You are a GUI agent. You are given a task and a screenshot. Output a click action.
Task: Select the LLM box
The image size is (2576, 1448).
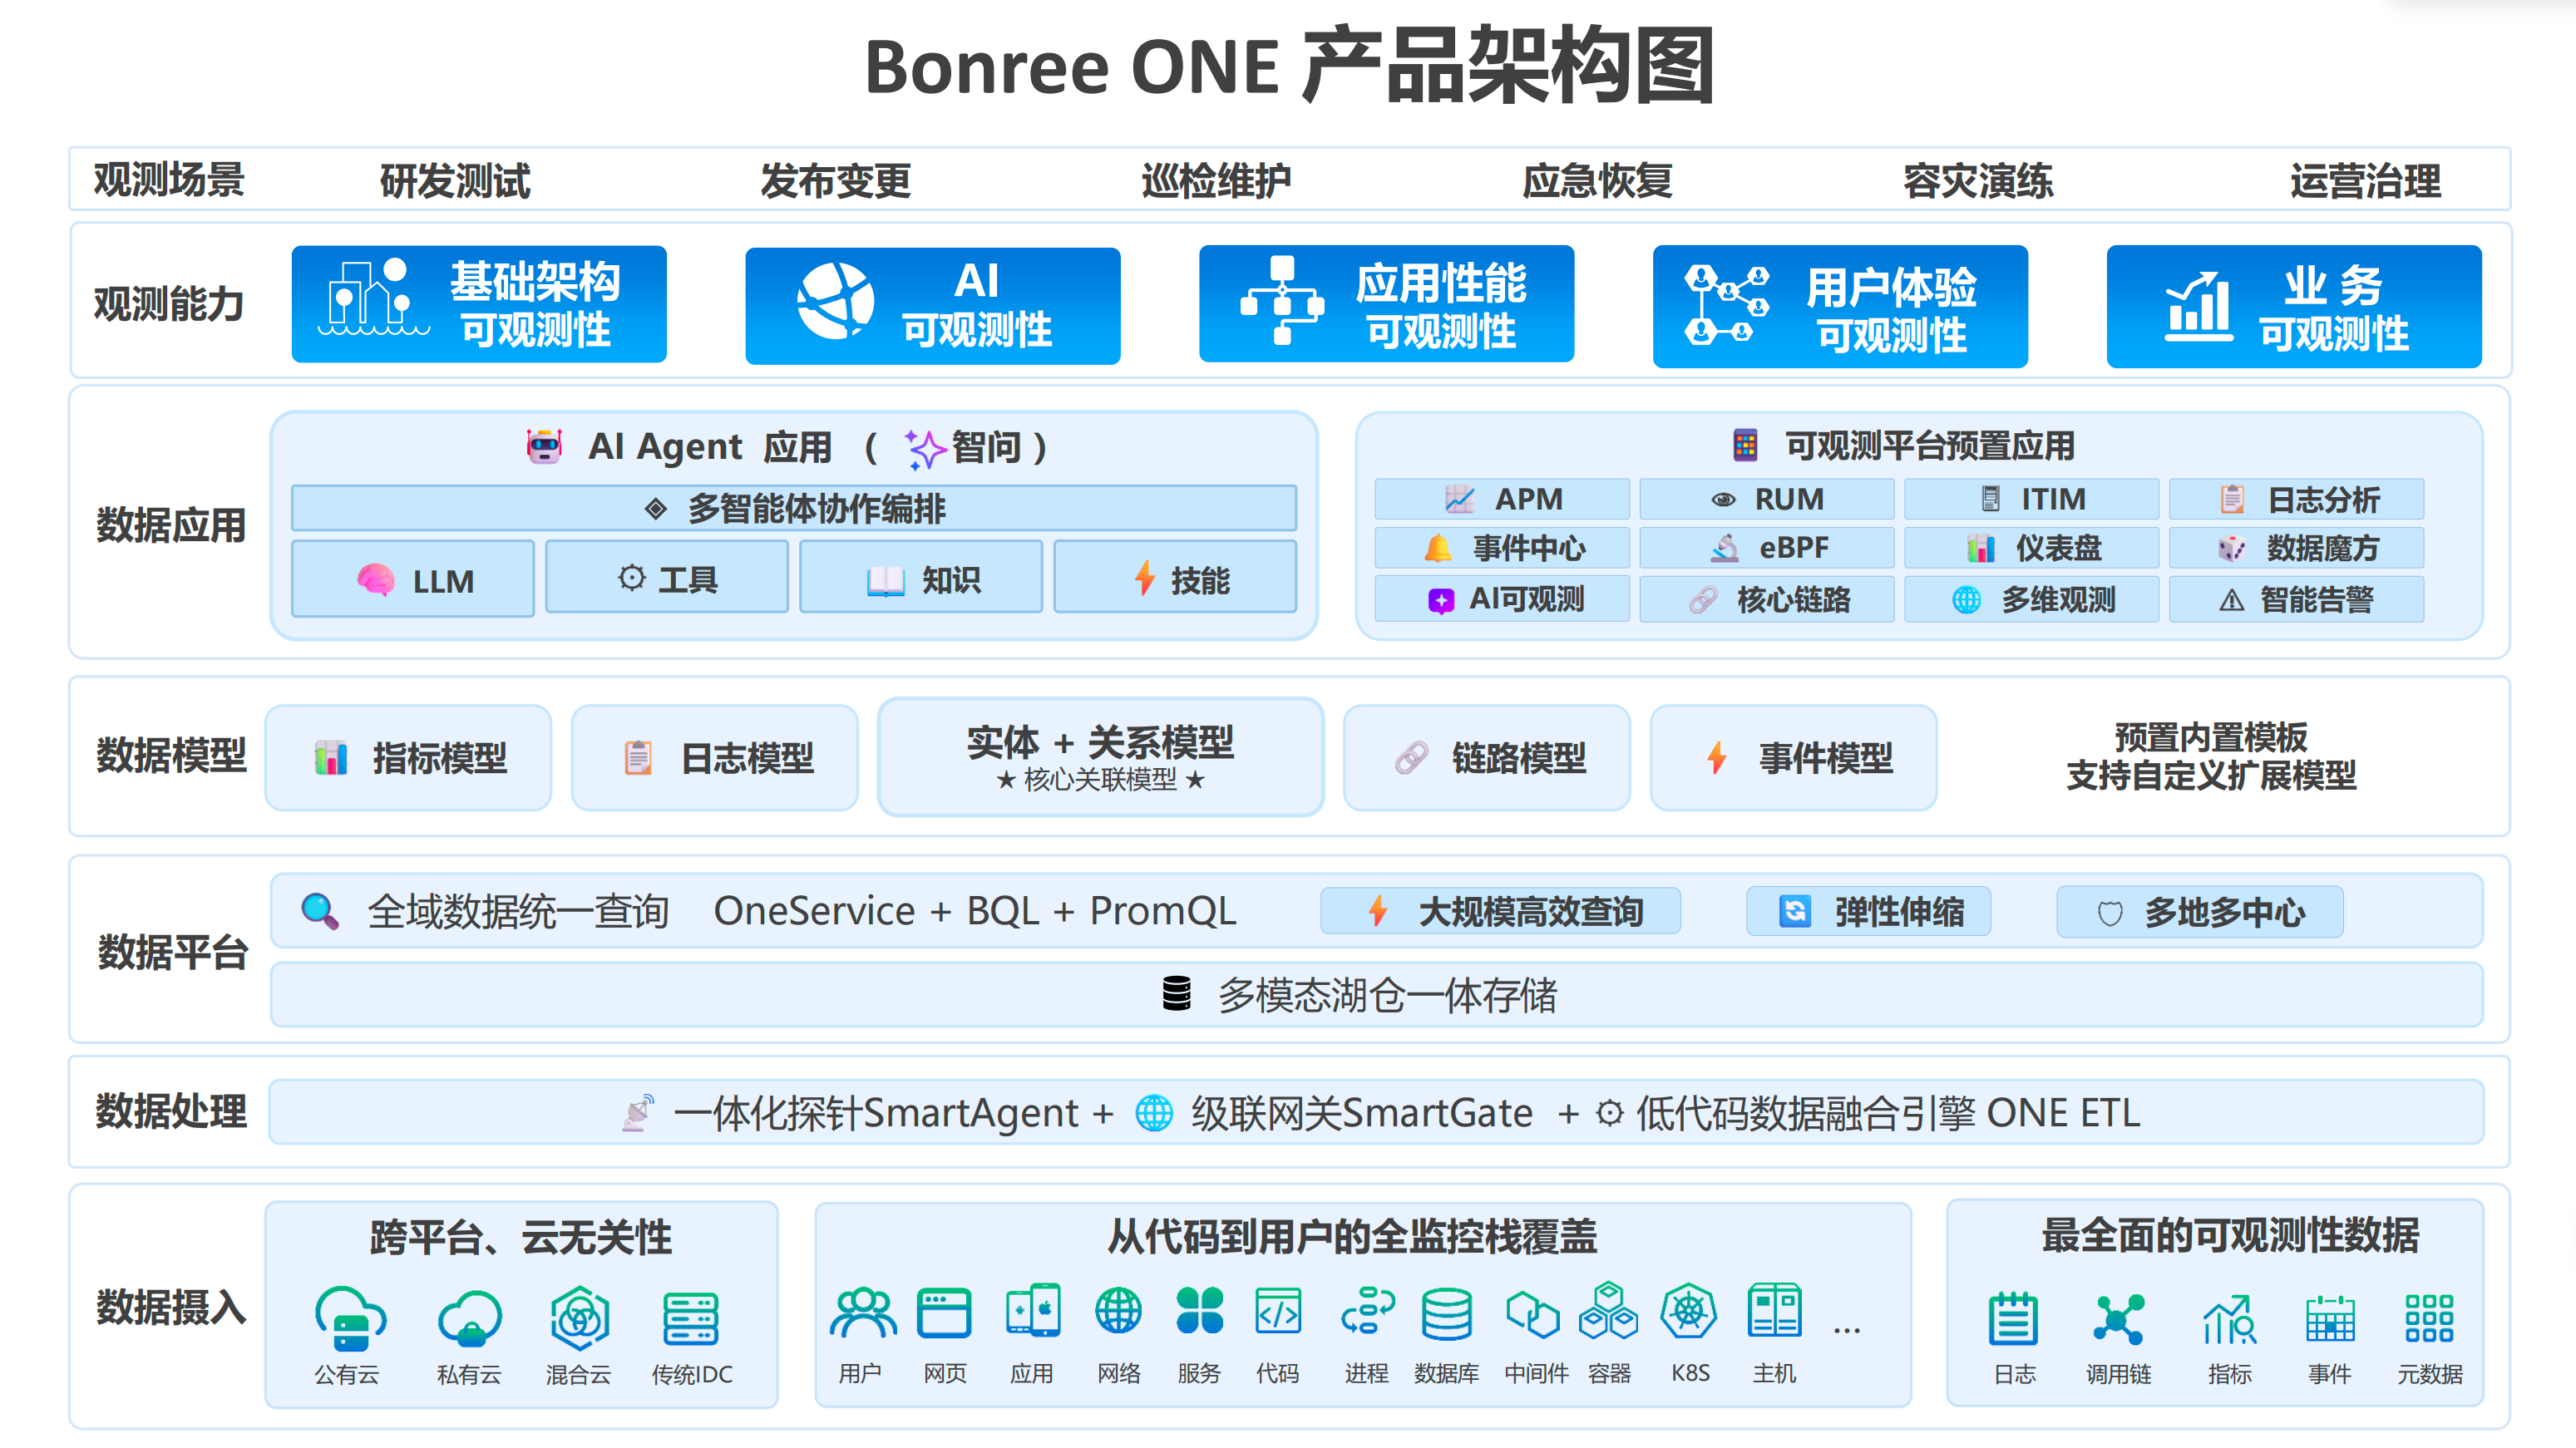[x=413, y=579]
